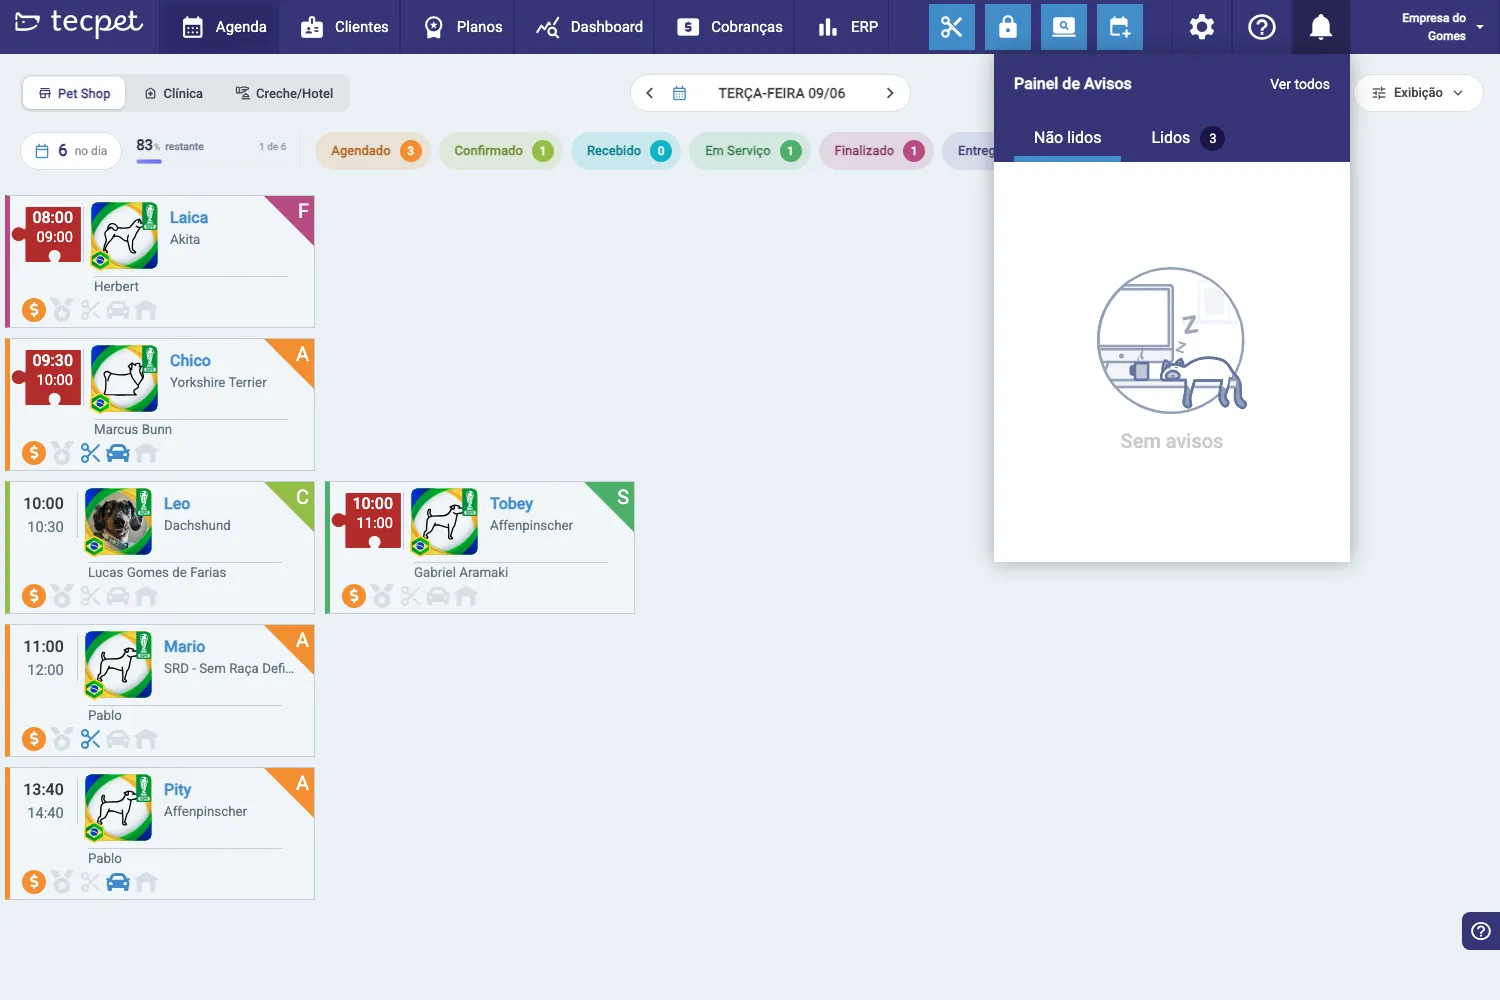Click the medal icon on Leo's card

click(x=62, y=596)
